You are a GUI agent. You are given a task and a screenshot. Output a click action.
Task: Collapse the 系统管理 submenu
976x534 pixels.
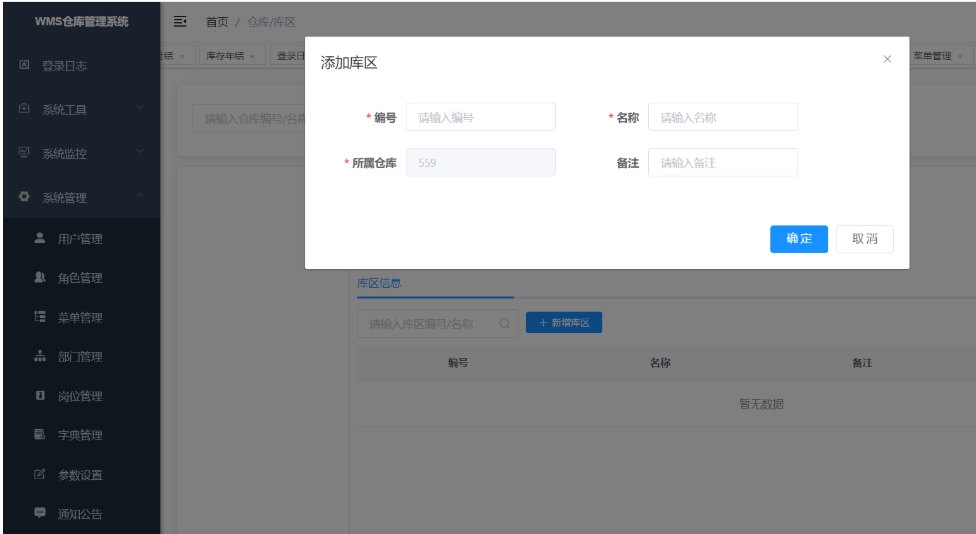pyautogui.click(x=140, y=197)
